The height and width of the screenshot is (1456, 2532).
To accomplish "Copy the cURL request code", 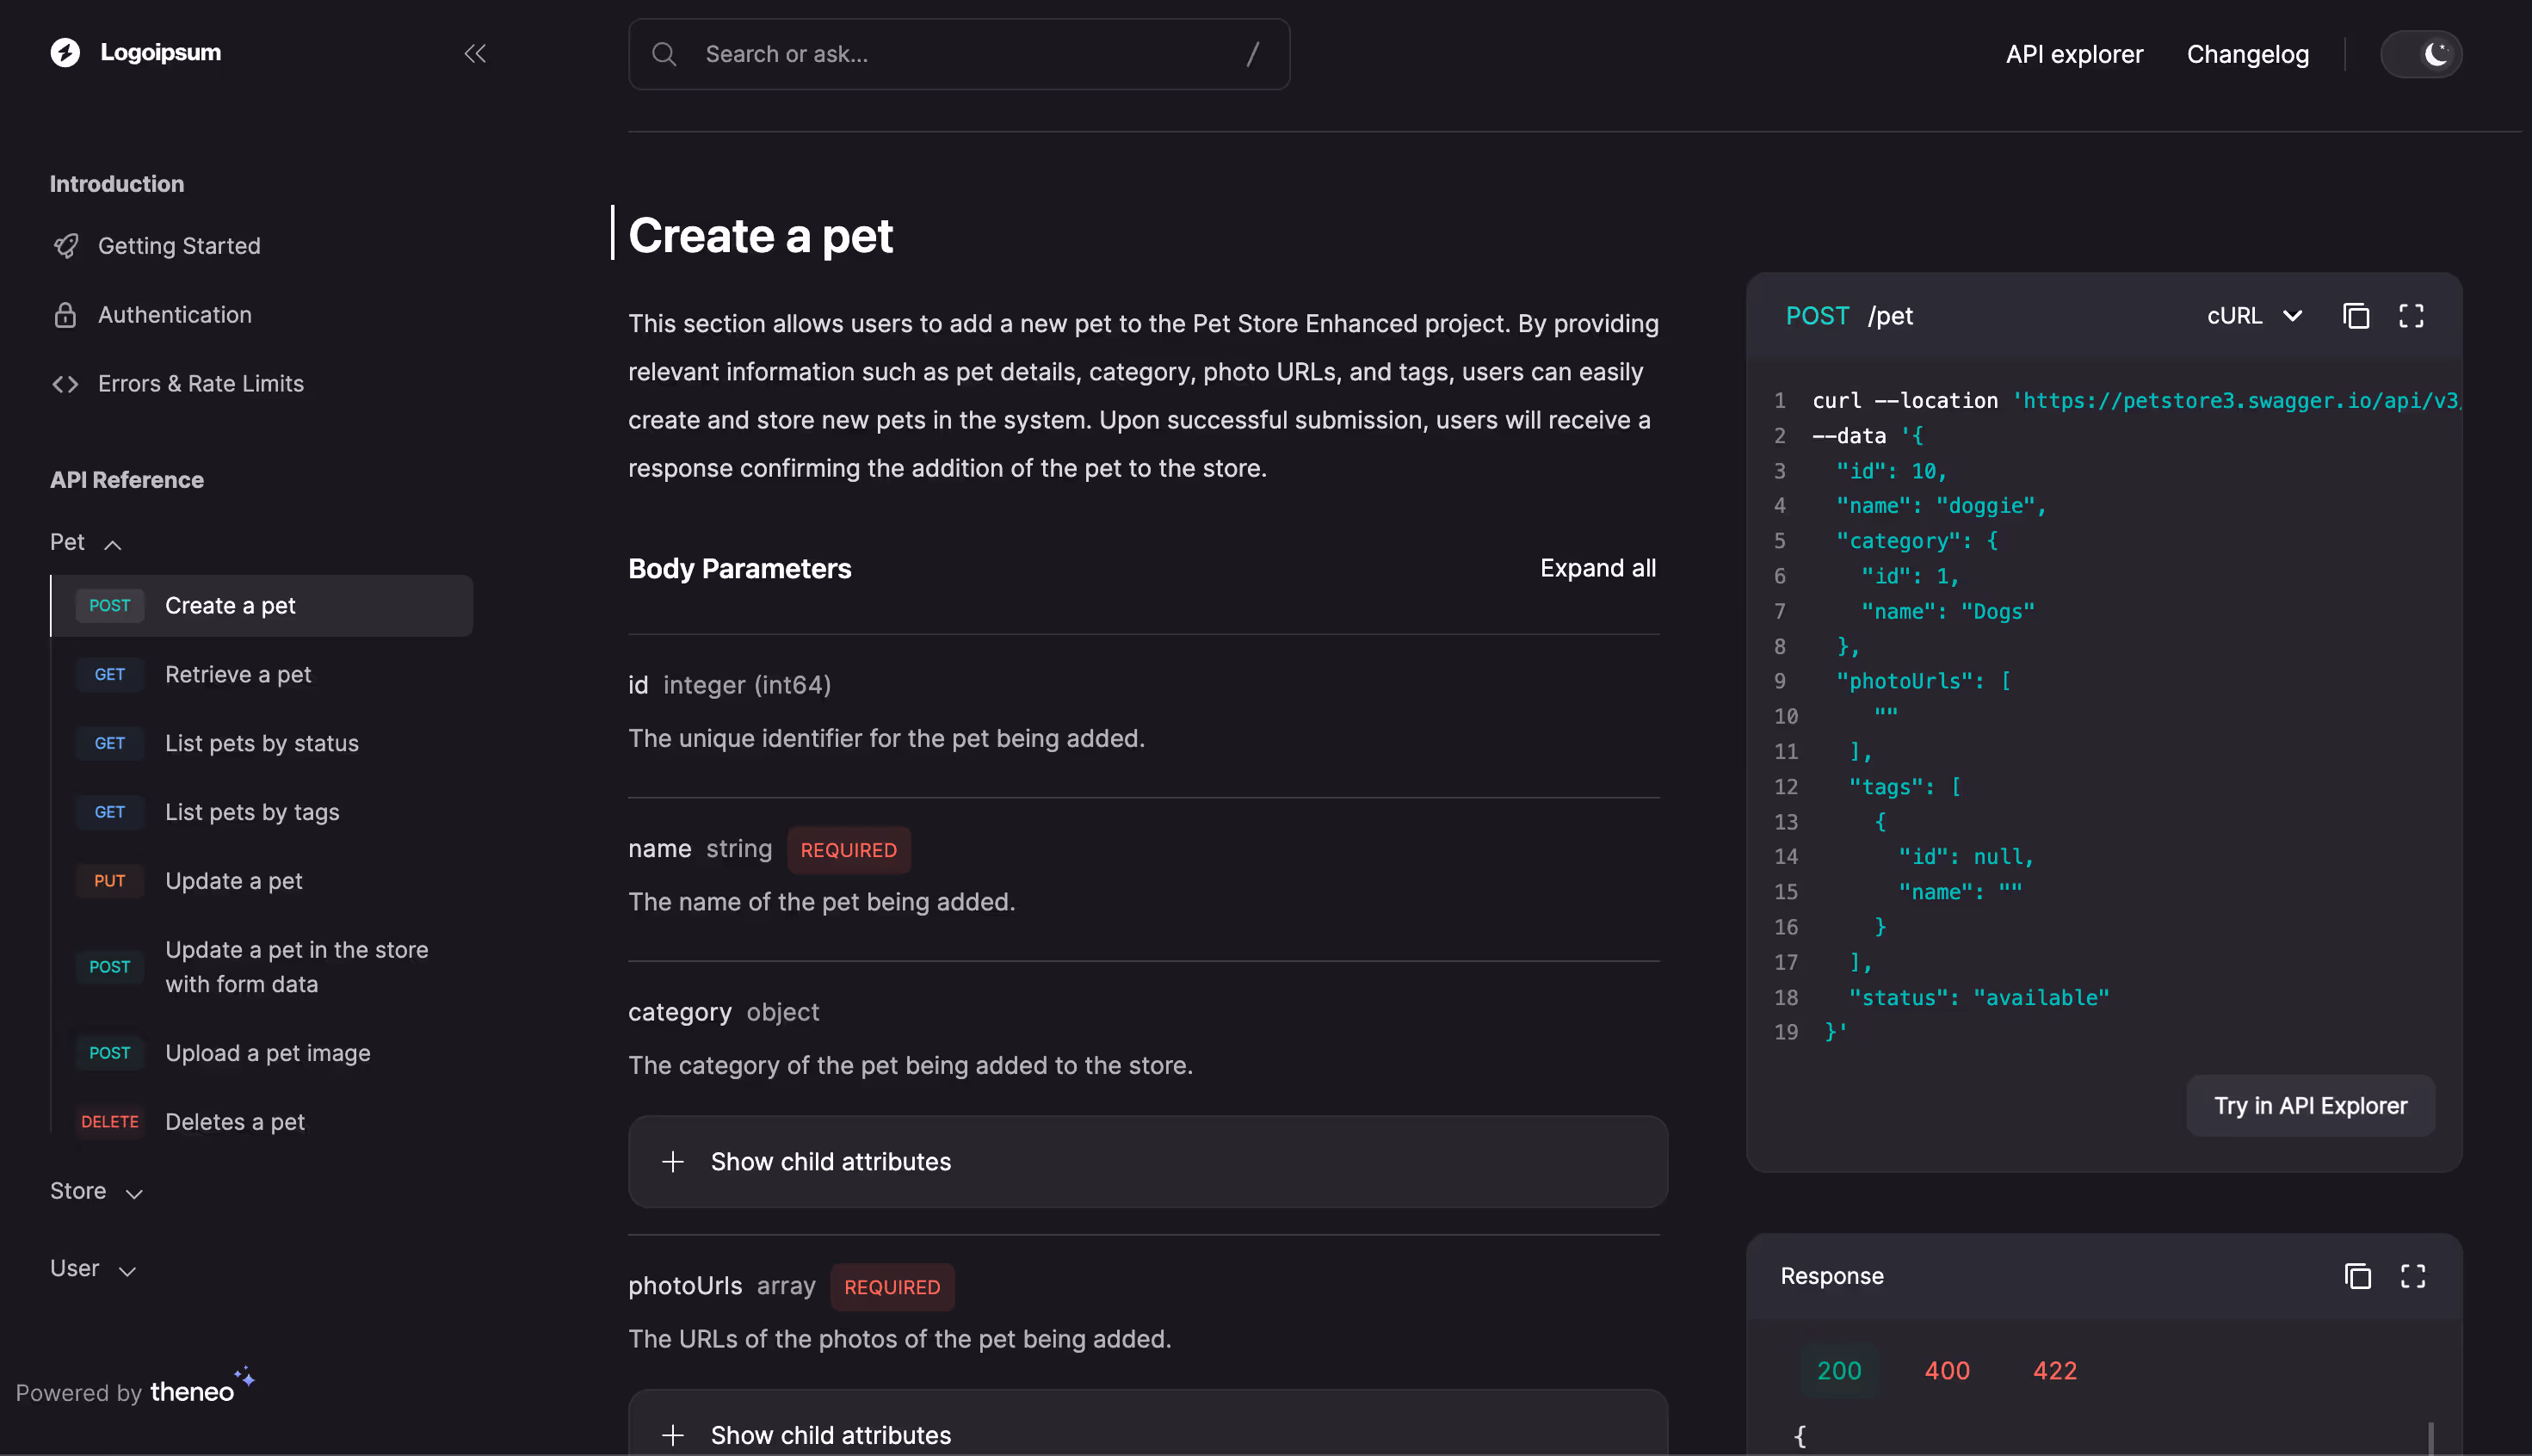I will coord(2356,316).
